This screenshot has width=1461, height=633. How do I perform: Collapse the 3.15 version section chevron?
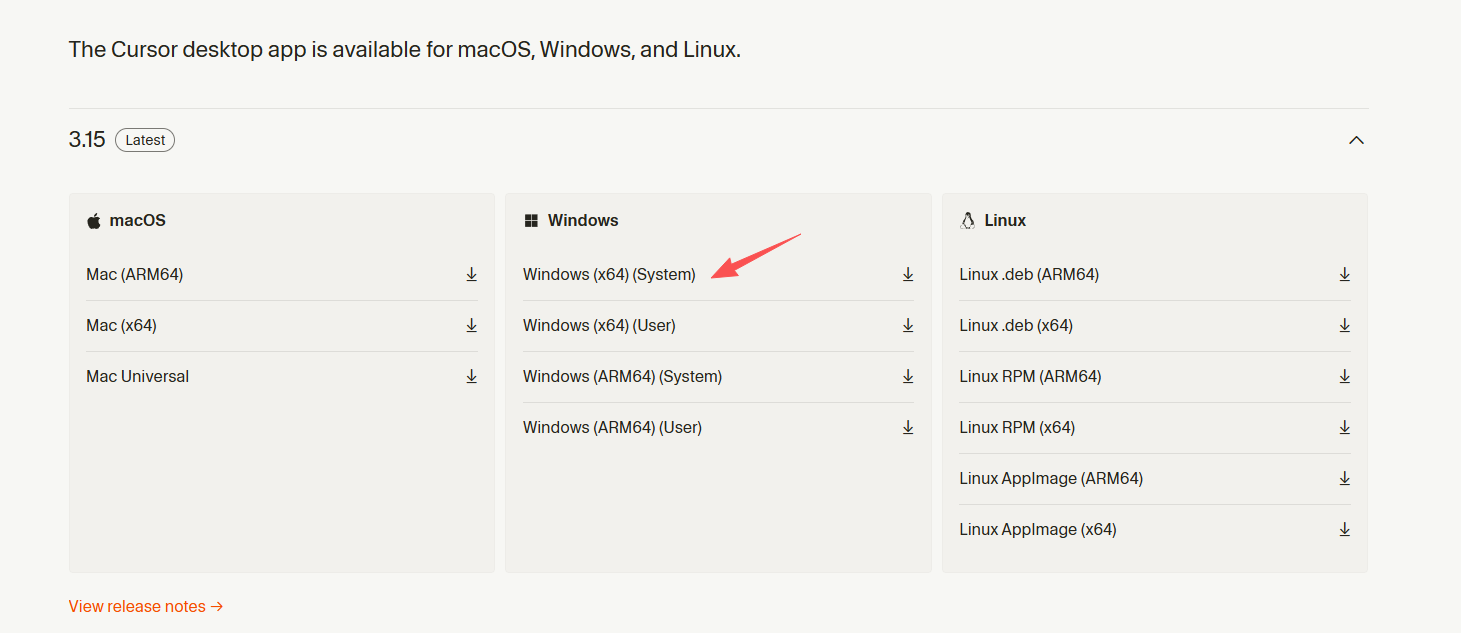coord(1356,140)
